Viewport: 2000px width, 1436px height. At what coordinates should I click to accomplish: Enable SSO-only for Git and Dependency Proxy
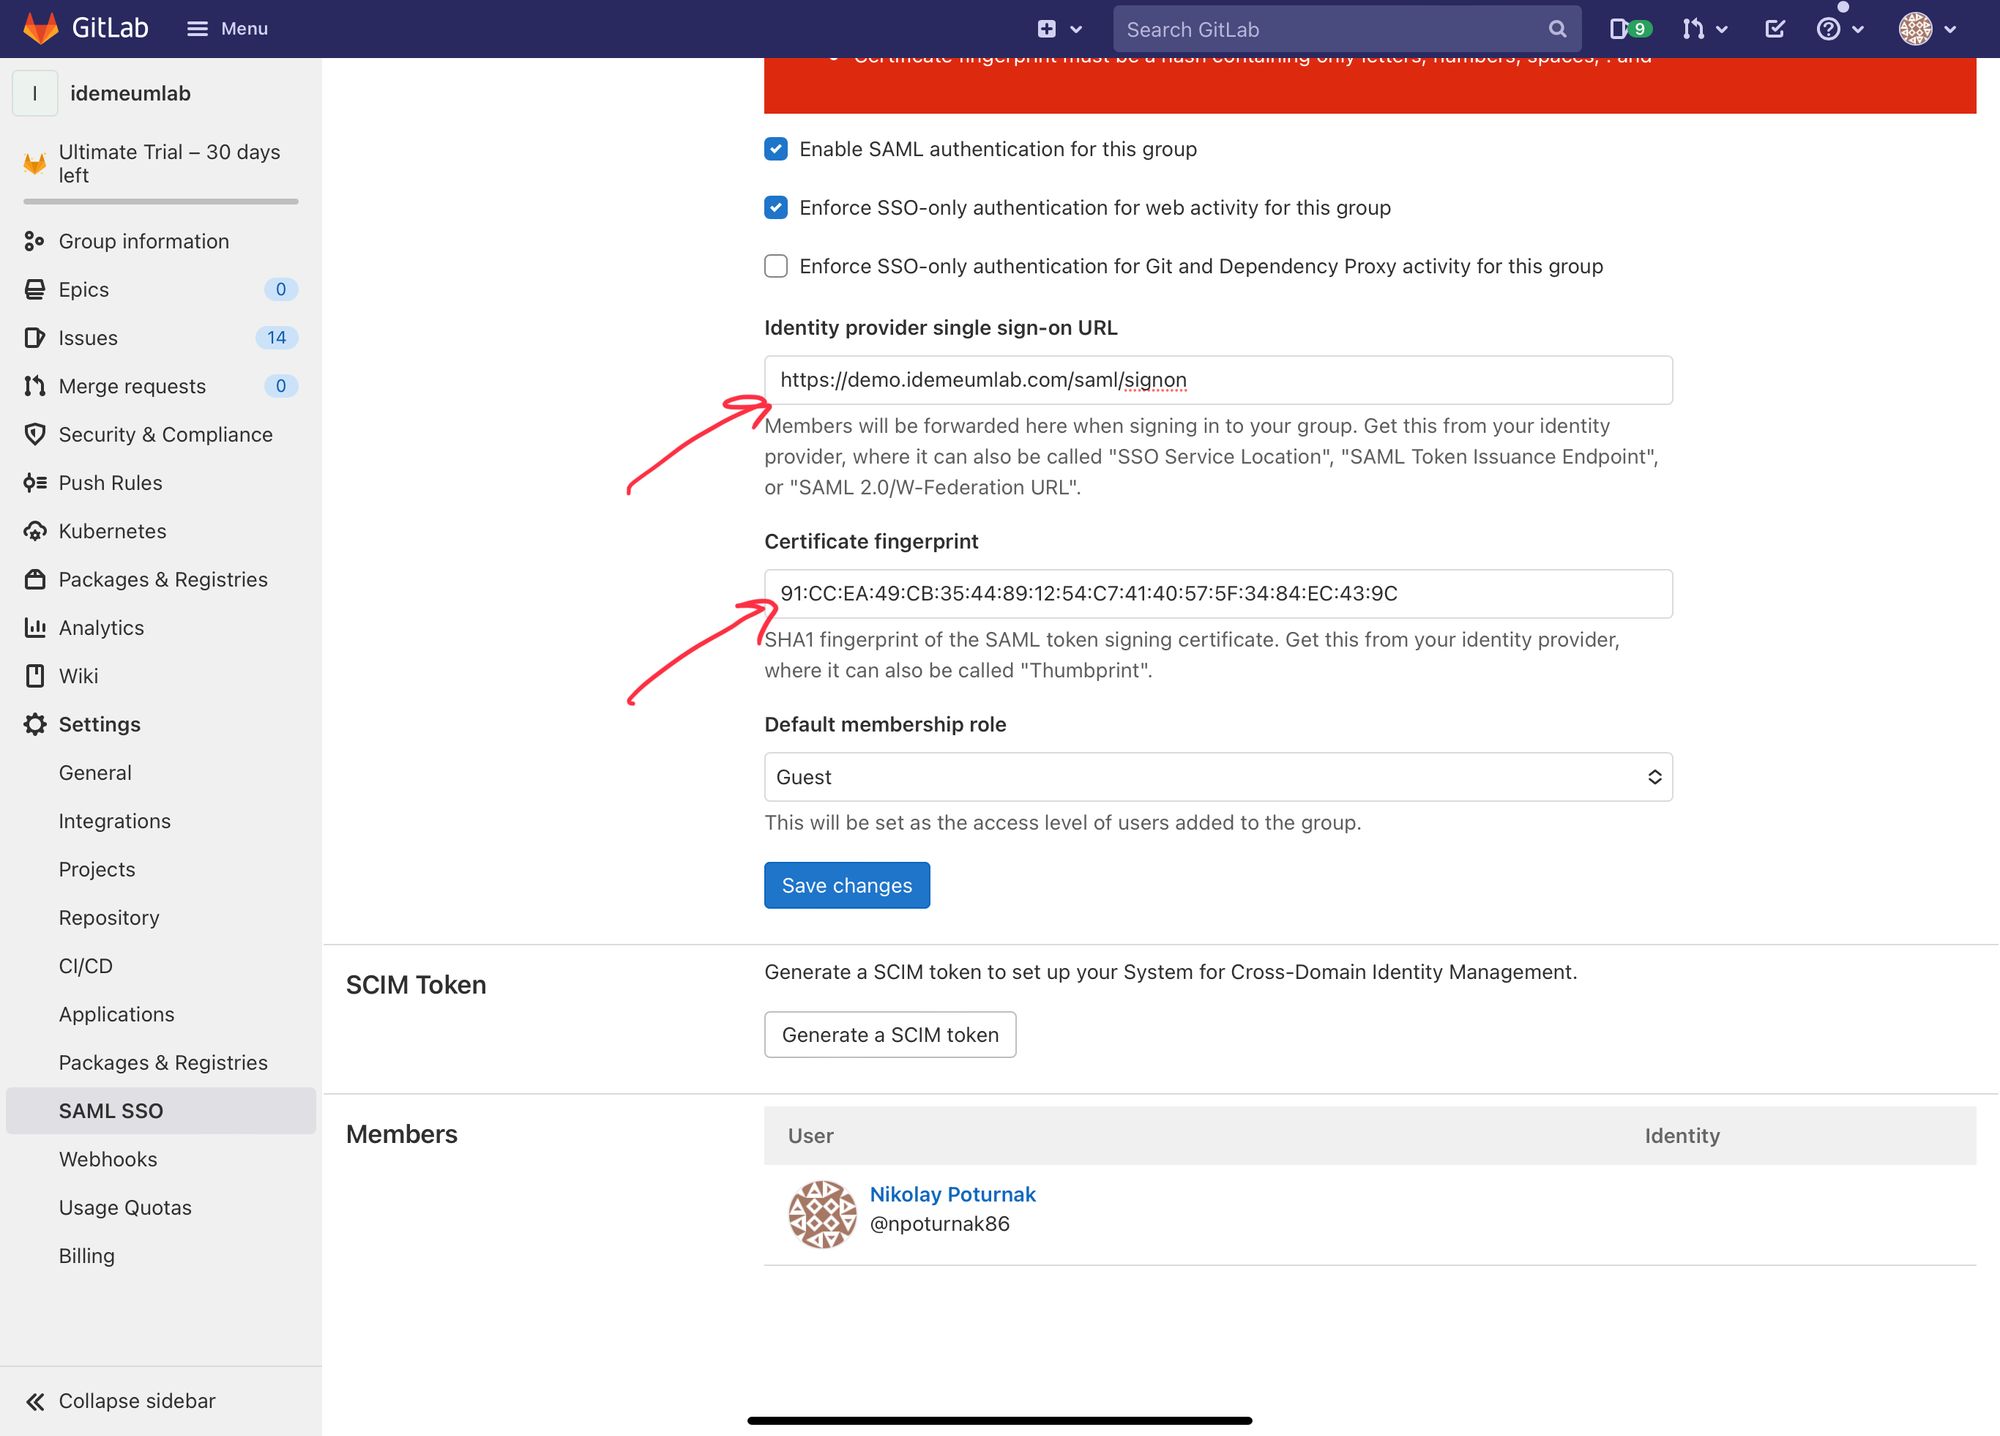(776, 266)
